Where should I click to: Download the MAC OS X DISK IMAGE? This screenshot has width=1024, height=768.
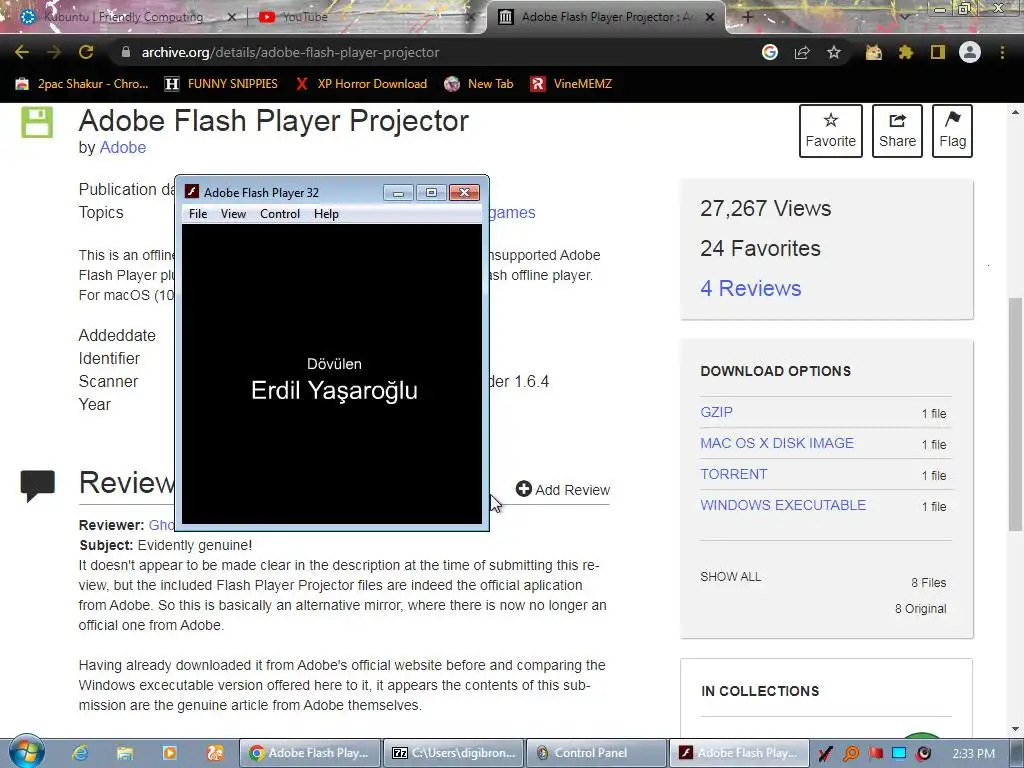[776, 443]
